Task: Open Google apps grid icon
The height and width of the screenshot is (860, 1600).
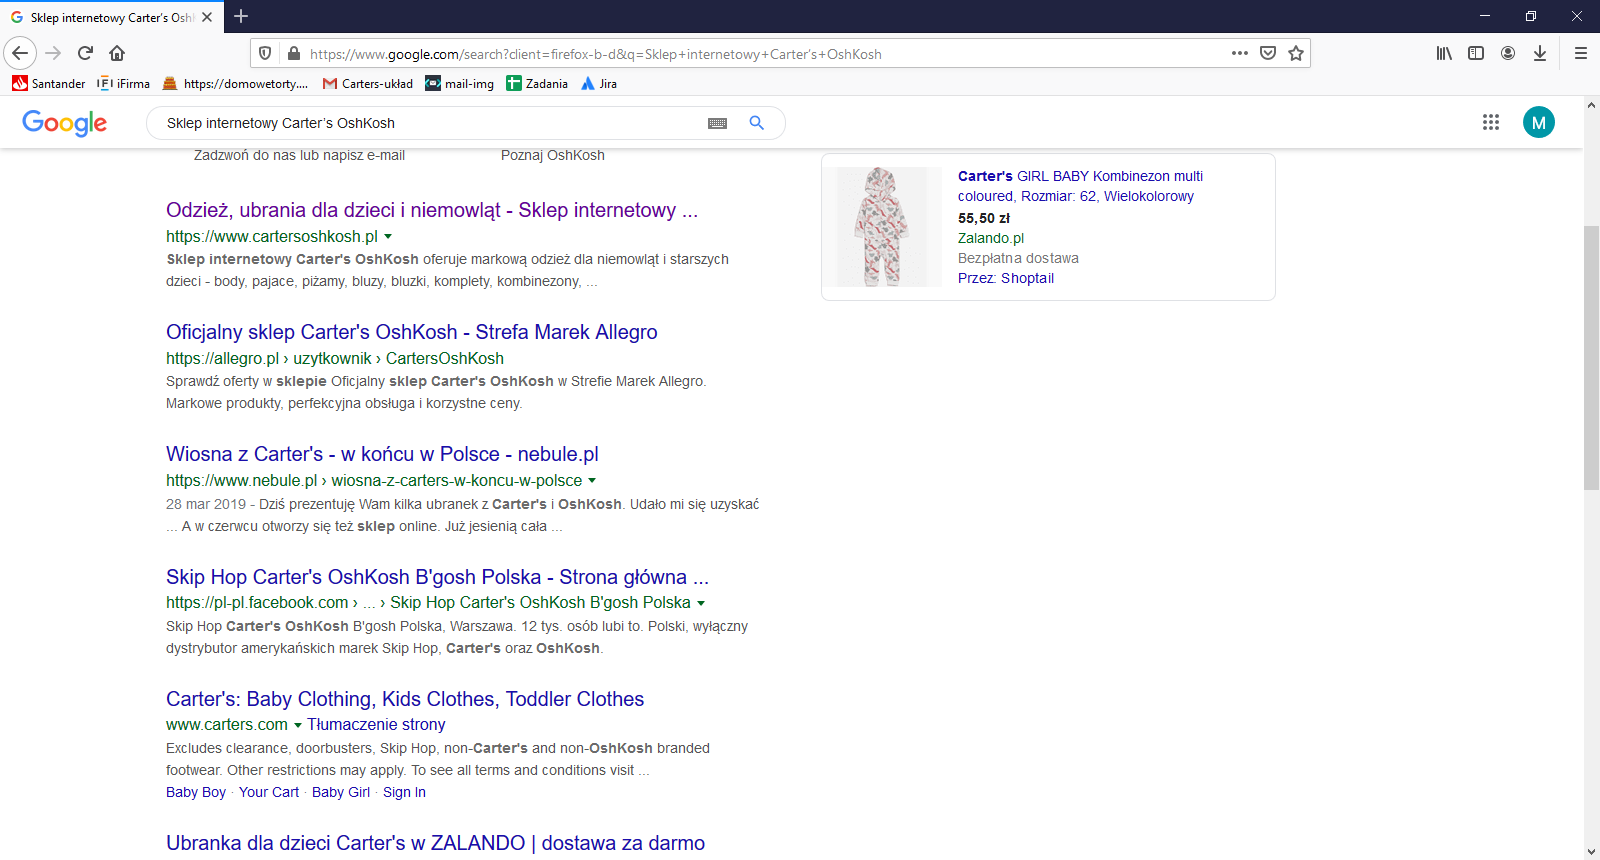Action: pos(1490,122)
